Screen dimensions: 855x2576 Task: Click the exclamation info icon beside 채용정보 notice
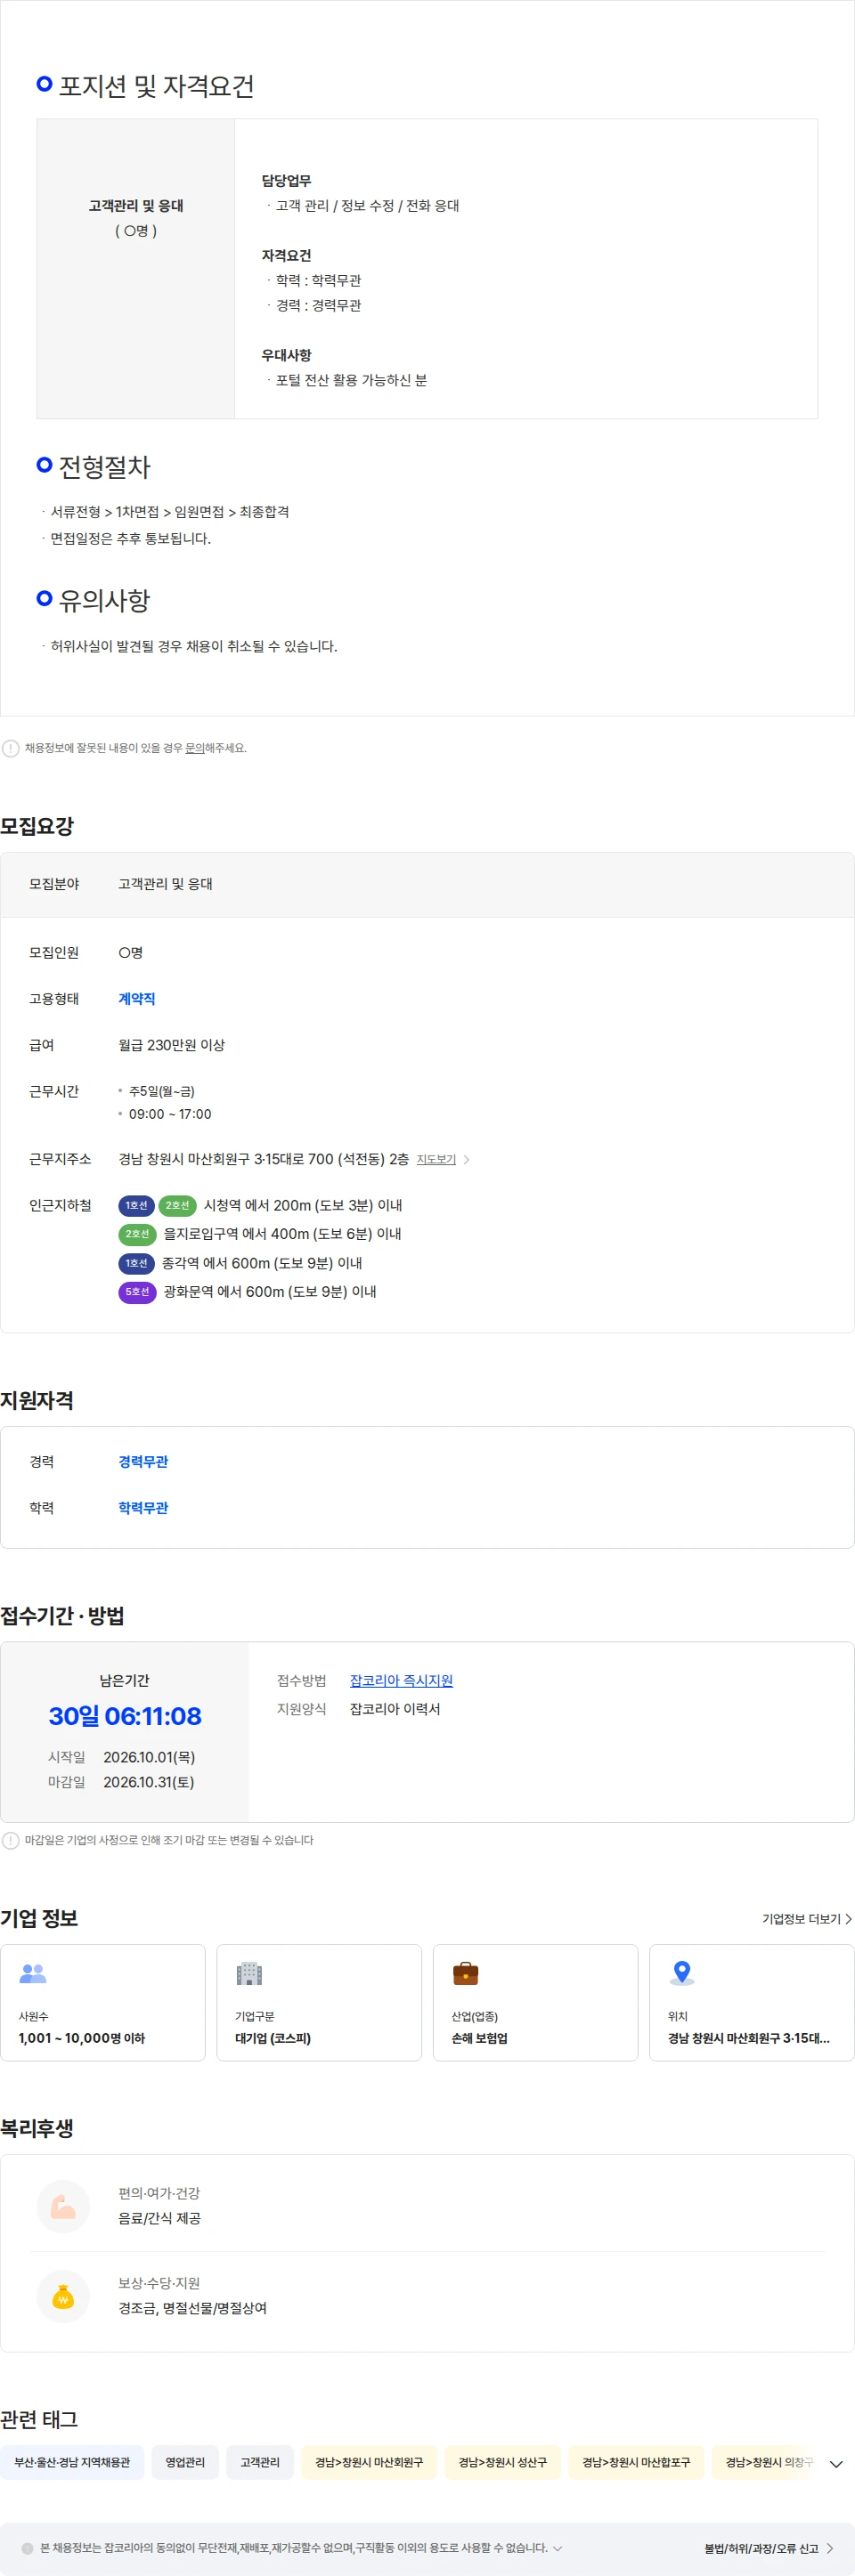click(11, 748)
